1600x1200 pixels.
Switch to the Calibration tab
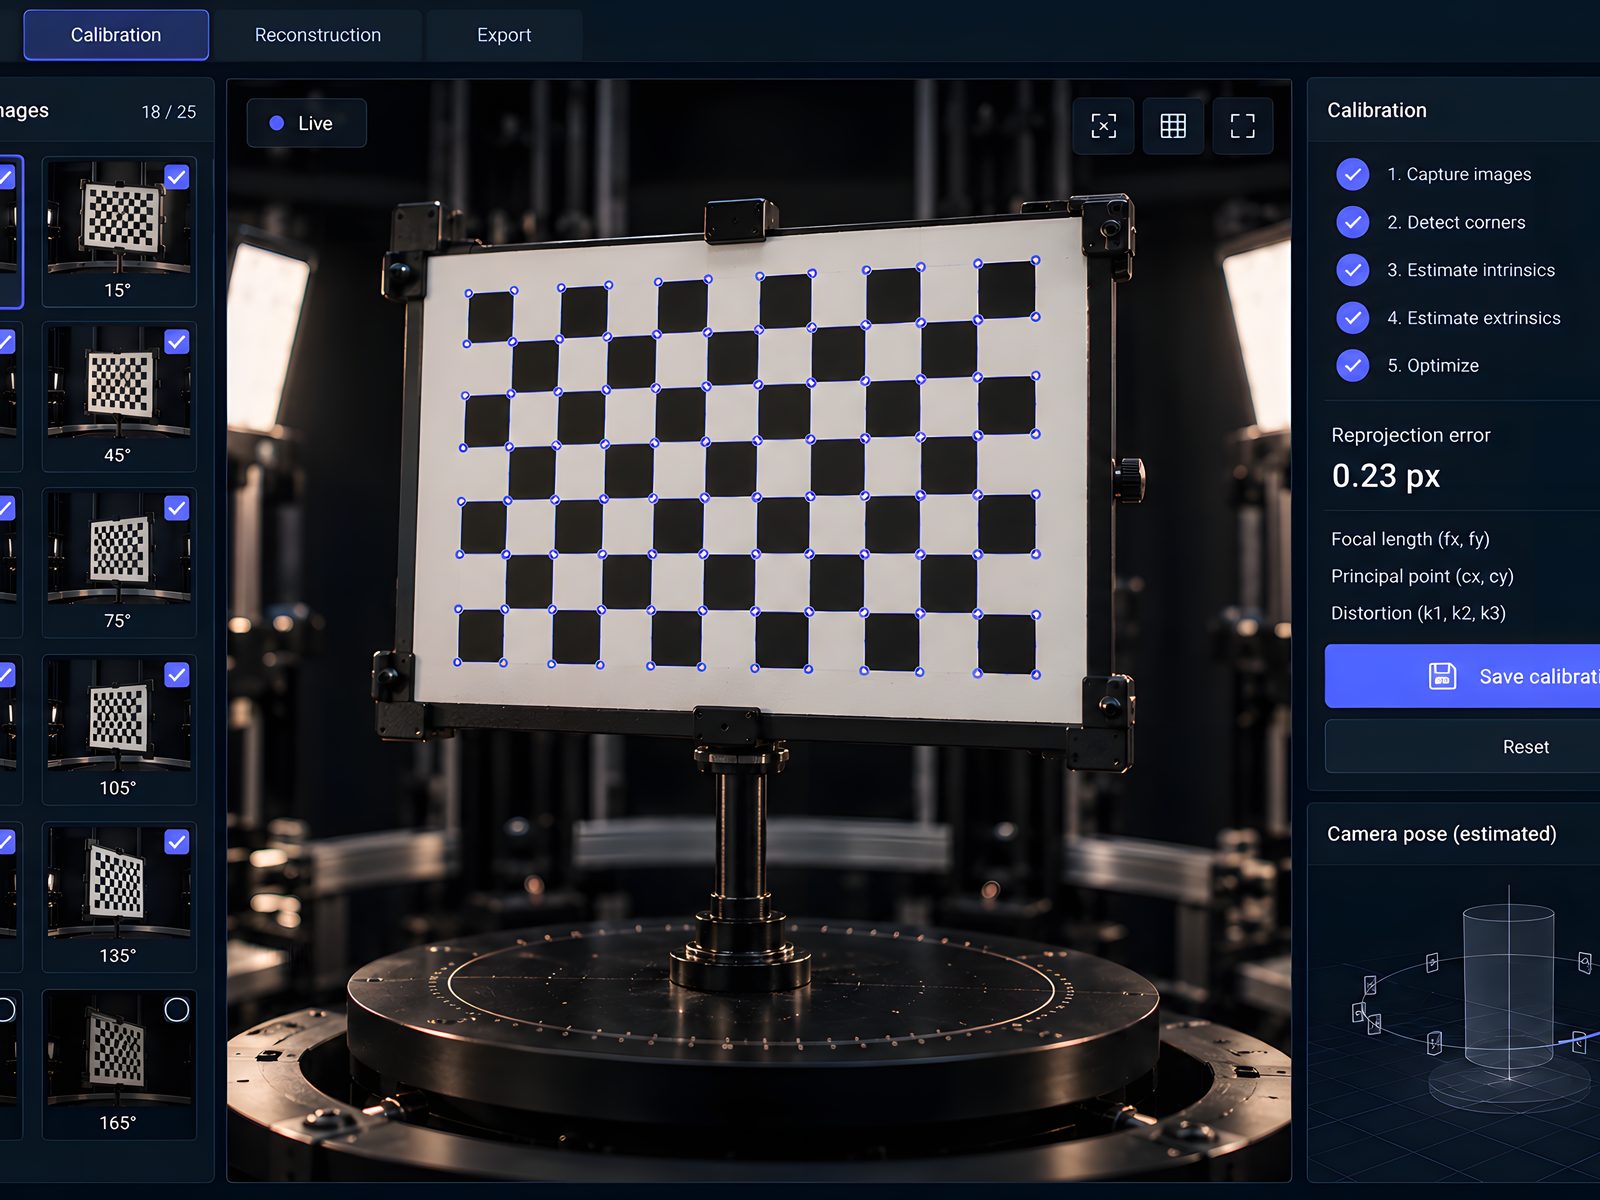pyautogui.click(x=116, y=35)
